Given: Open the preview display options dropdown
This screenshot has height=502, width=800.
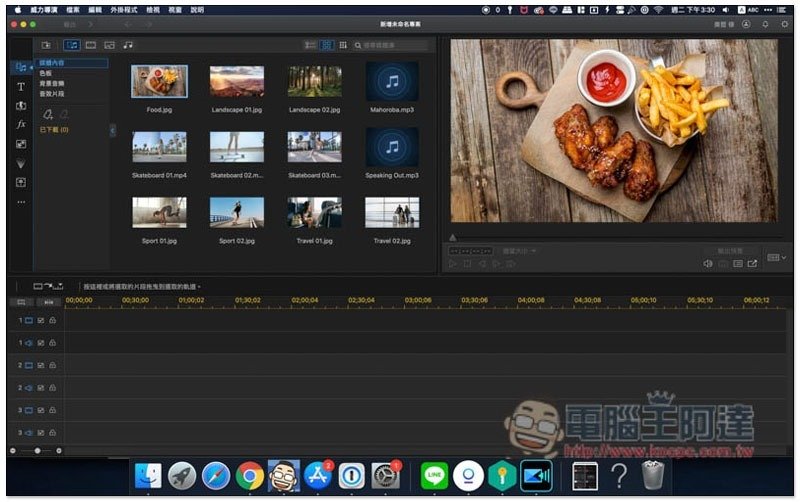Looking at the screenshot, I should [x=776, y=258].
